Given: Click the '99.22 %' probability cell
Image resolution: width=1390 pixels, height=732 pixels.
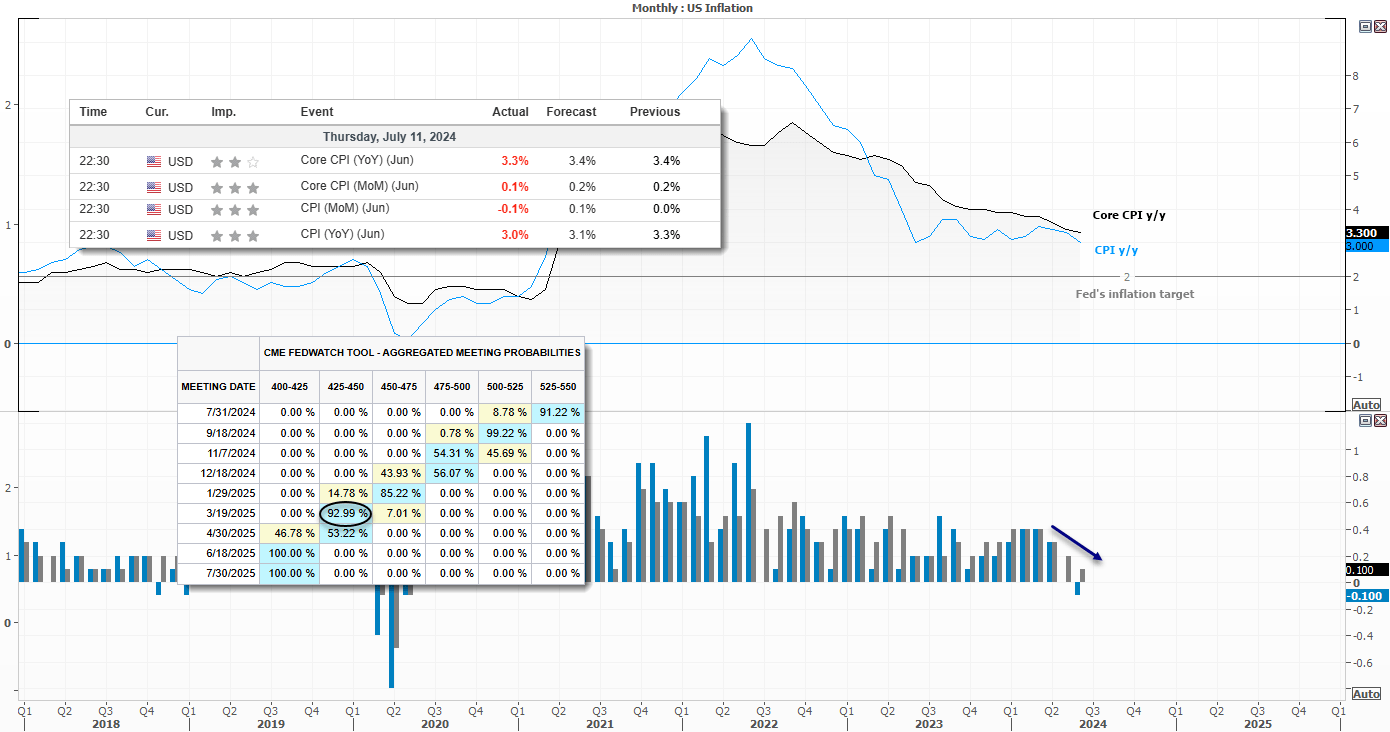Looking at the screenshot, I should coord(505,433).
